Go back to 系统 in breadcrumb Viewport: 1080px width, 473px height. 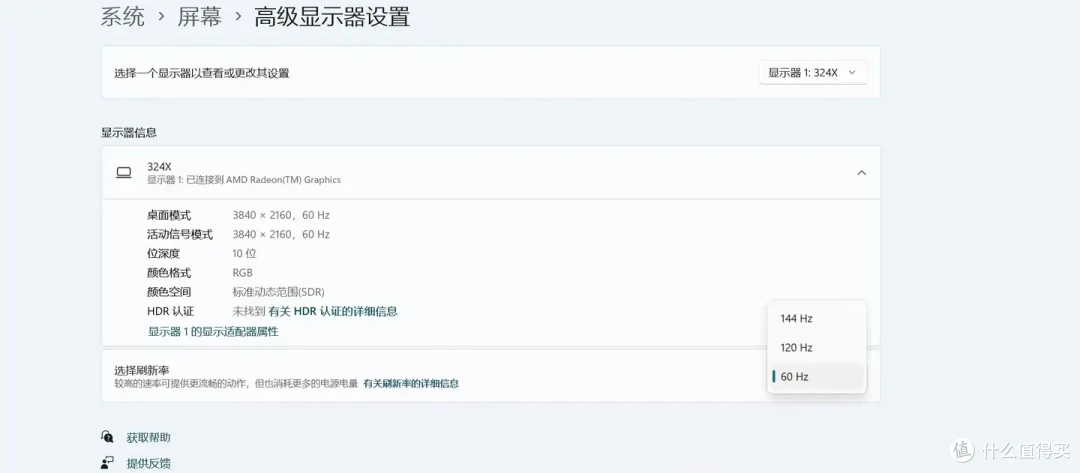pos(123,17)
